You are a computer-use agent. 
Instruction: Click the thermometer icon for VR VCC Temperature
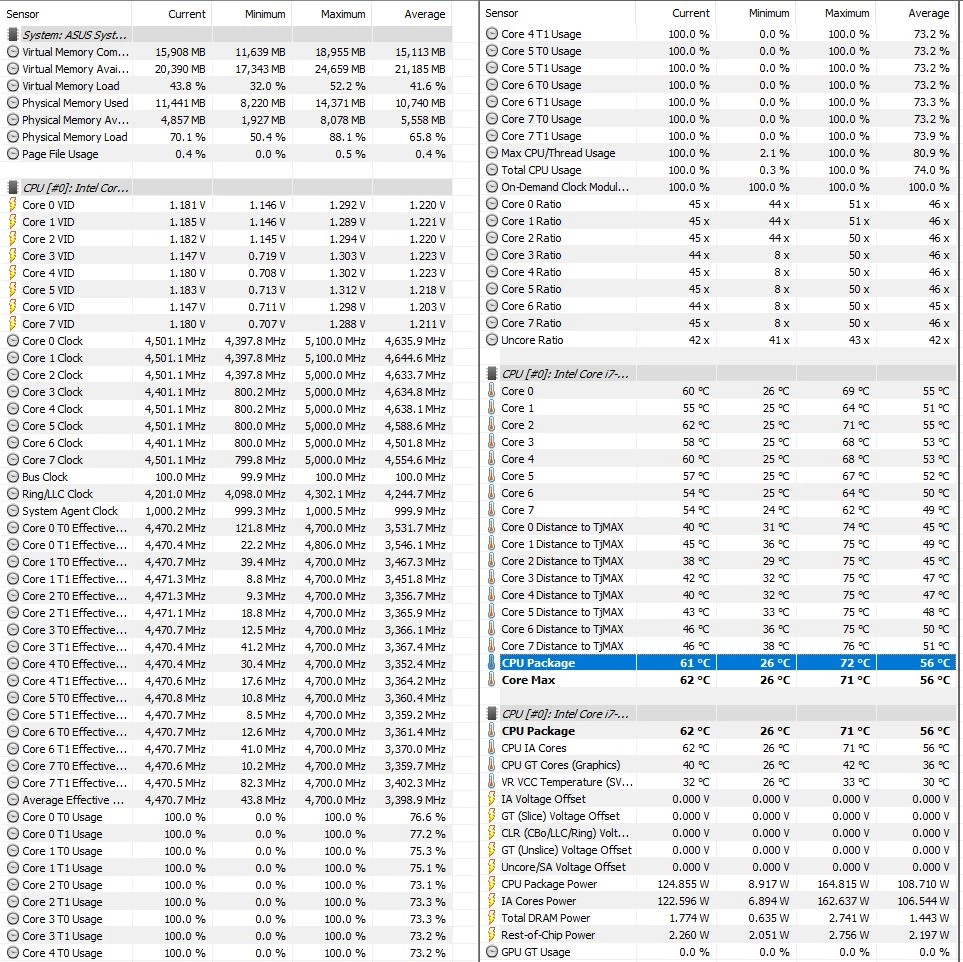pos(491,781)
